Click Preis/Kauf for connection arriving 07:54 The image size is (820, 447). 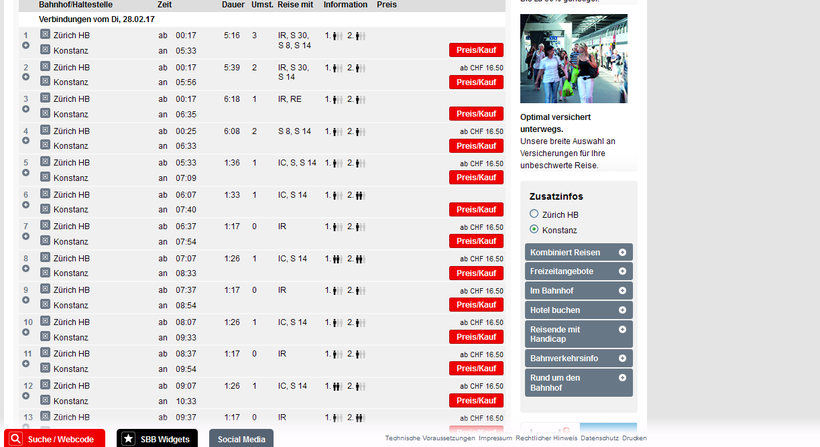pyautogui.click(x=476, y=242)
